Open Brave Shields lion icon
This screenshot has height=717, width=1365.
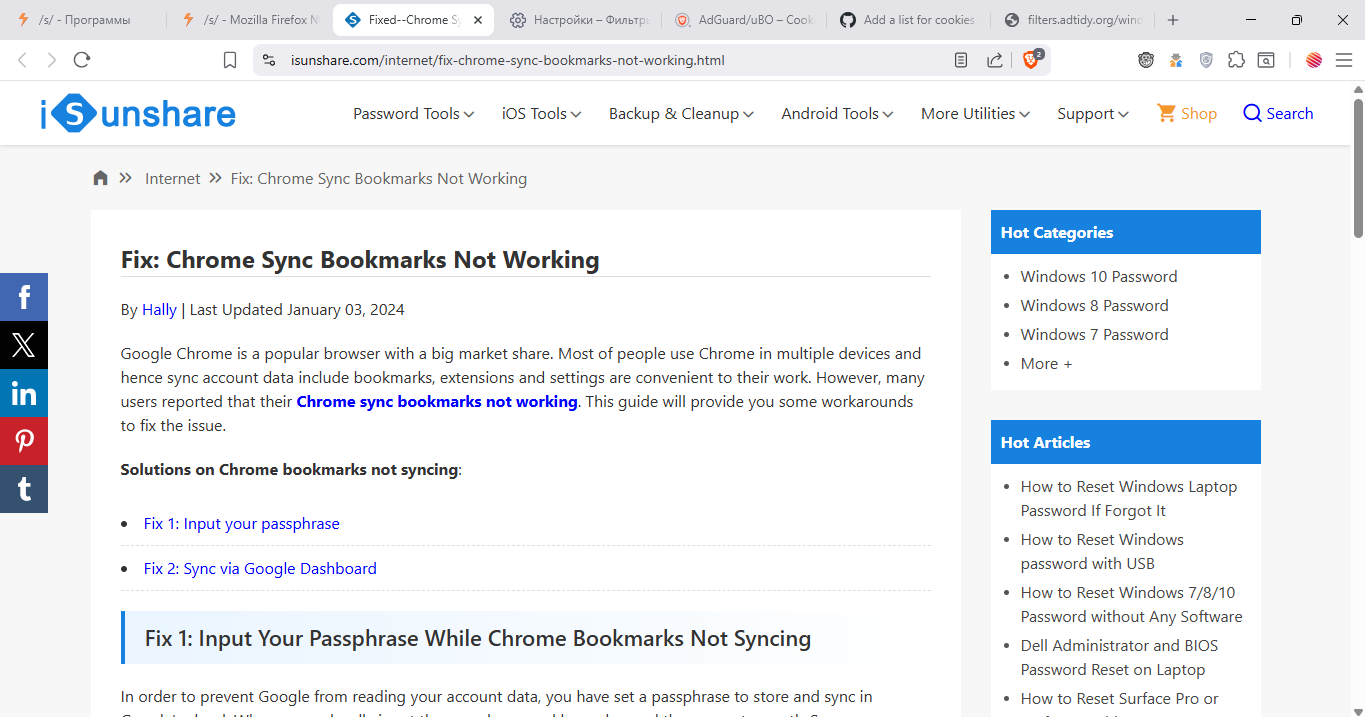click(1031, 60)
